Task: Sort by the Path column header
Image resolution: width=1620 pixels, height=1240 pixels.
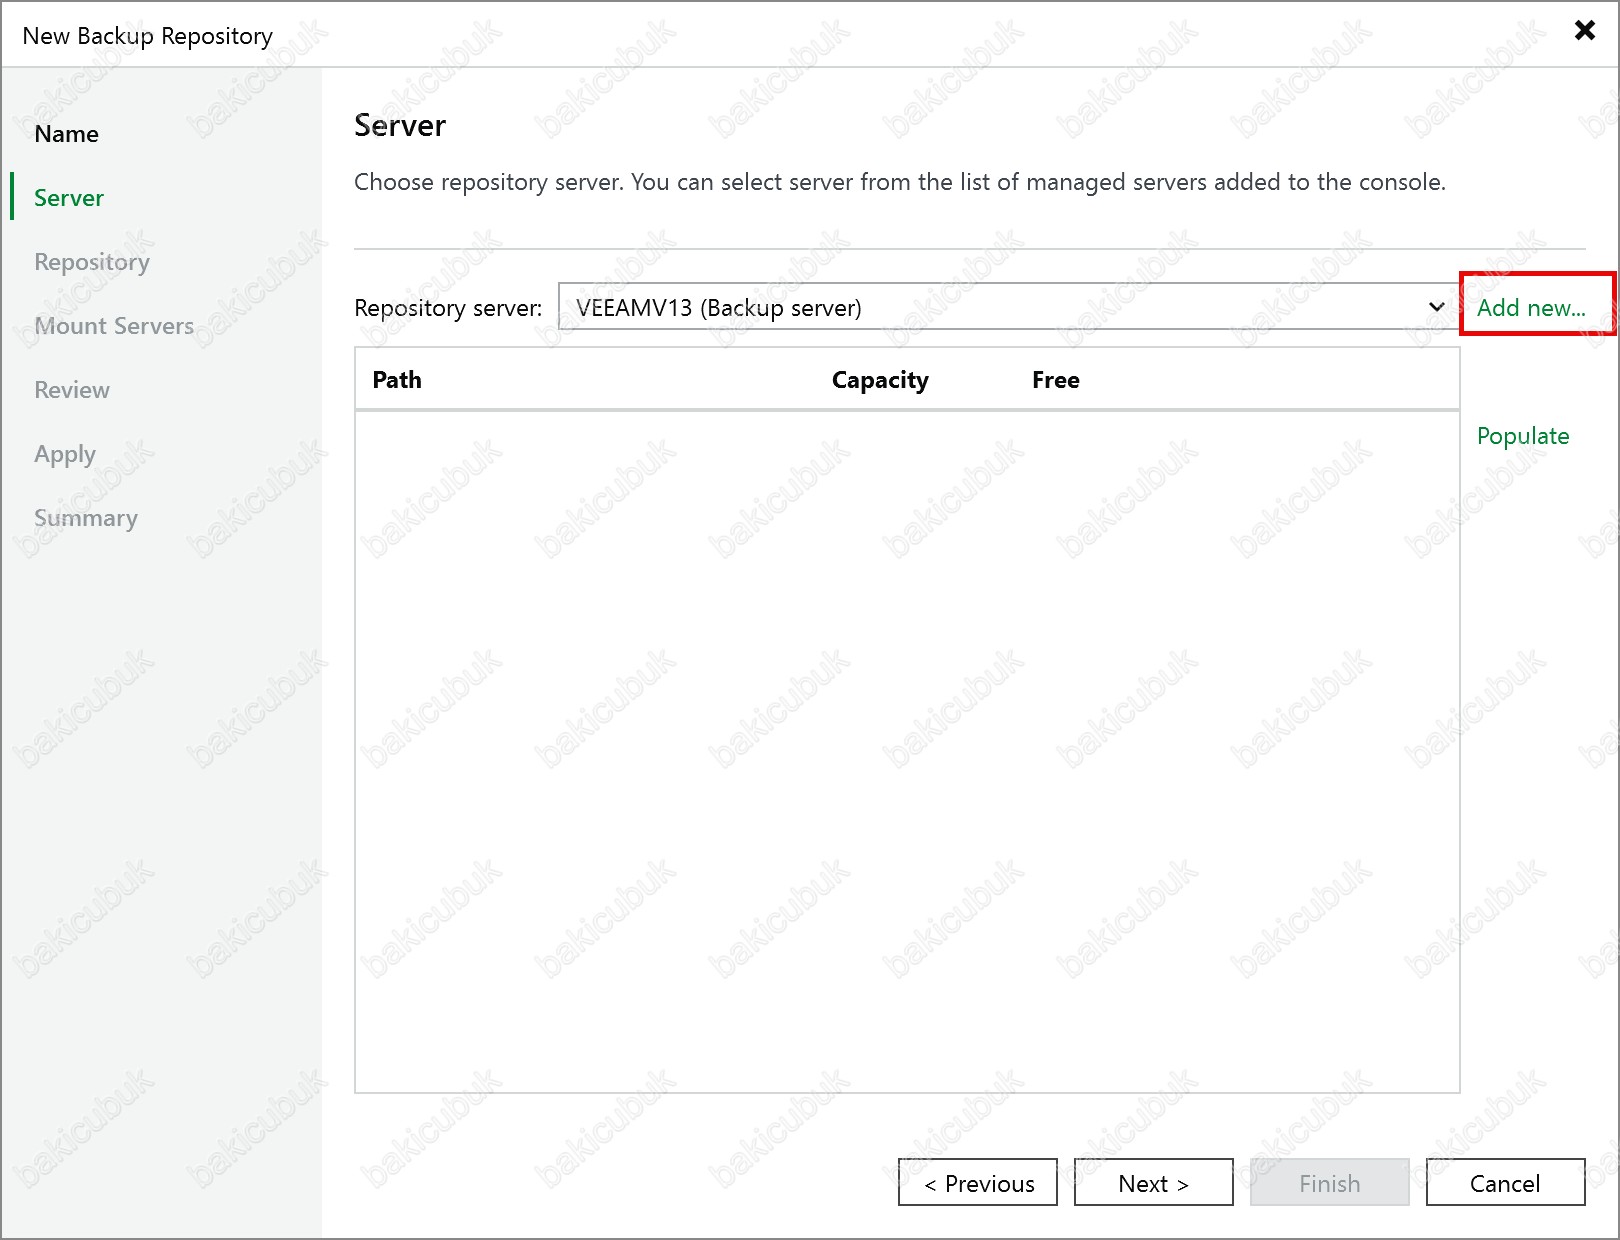Action: pyautogui.click(x=397, y=380)
